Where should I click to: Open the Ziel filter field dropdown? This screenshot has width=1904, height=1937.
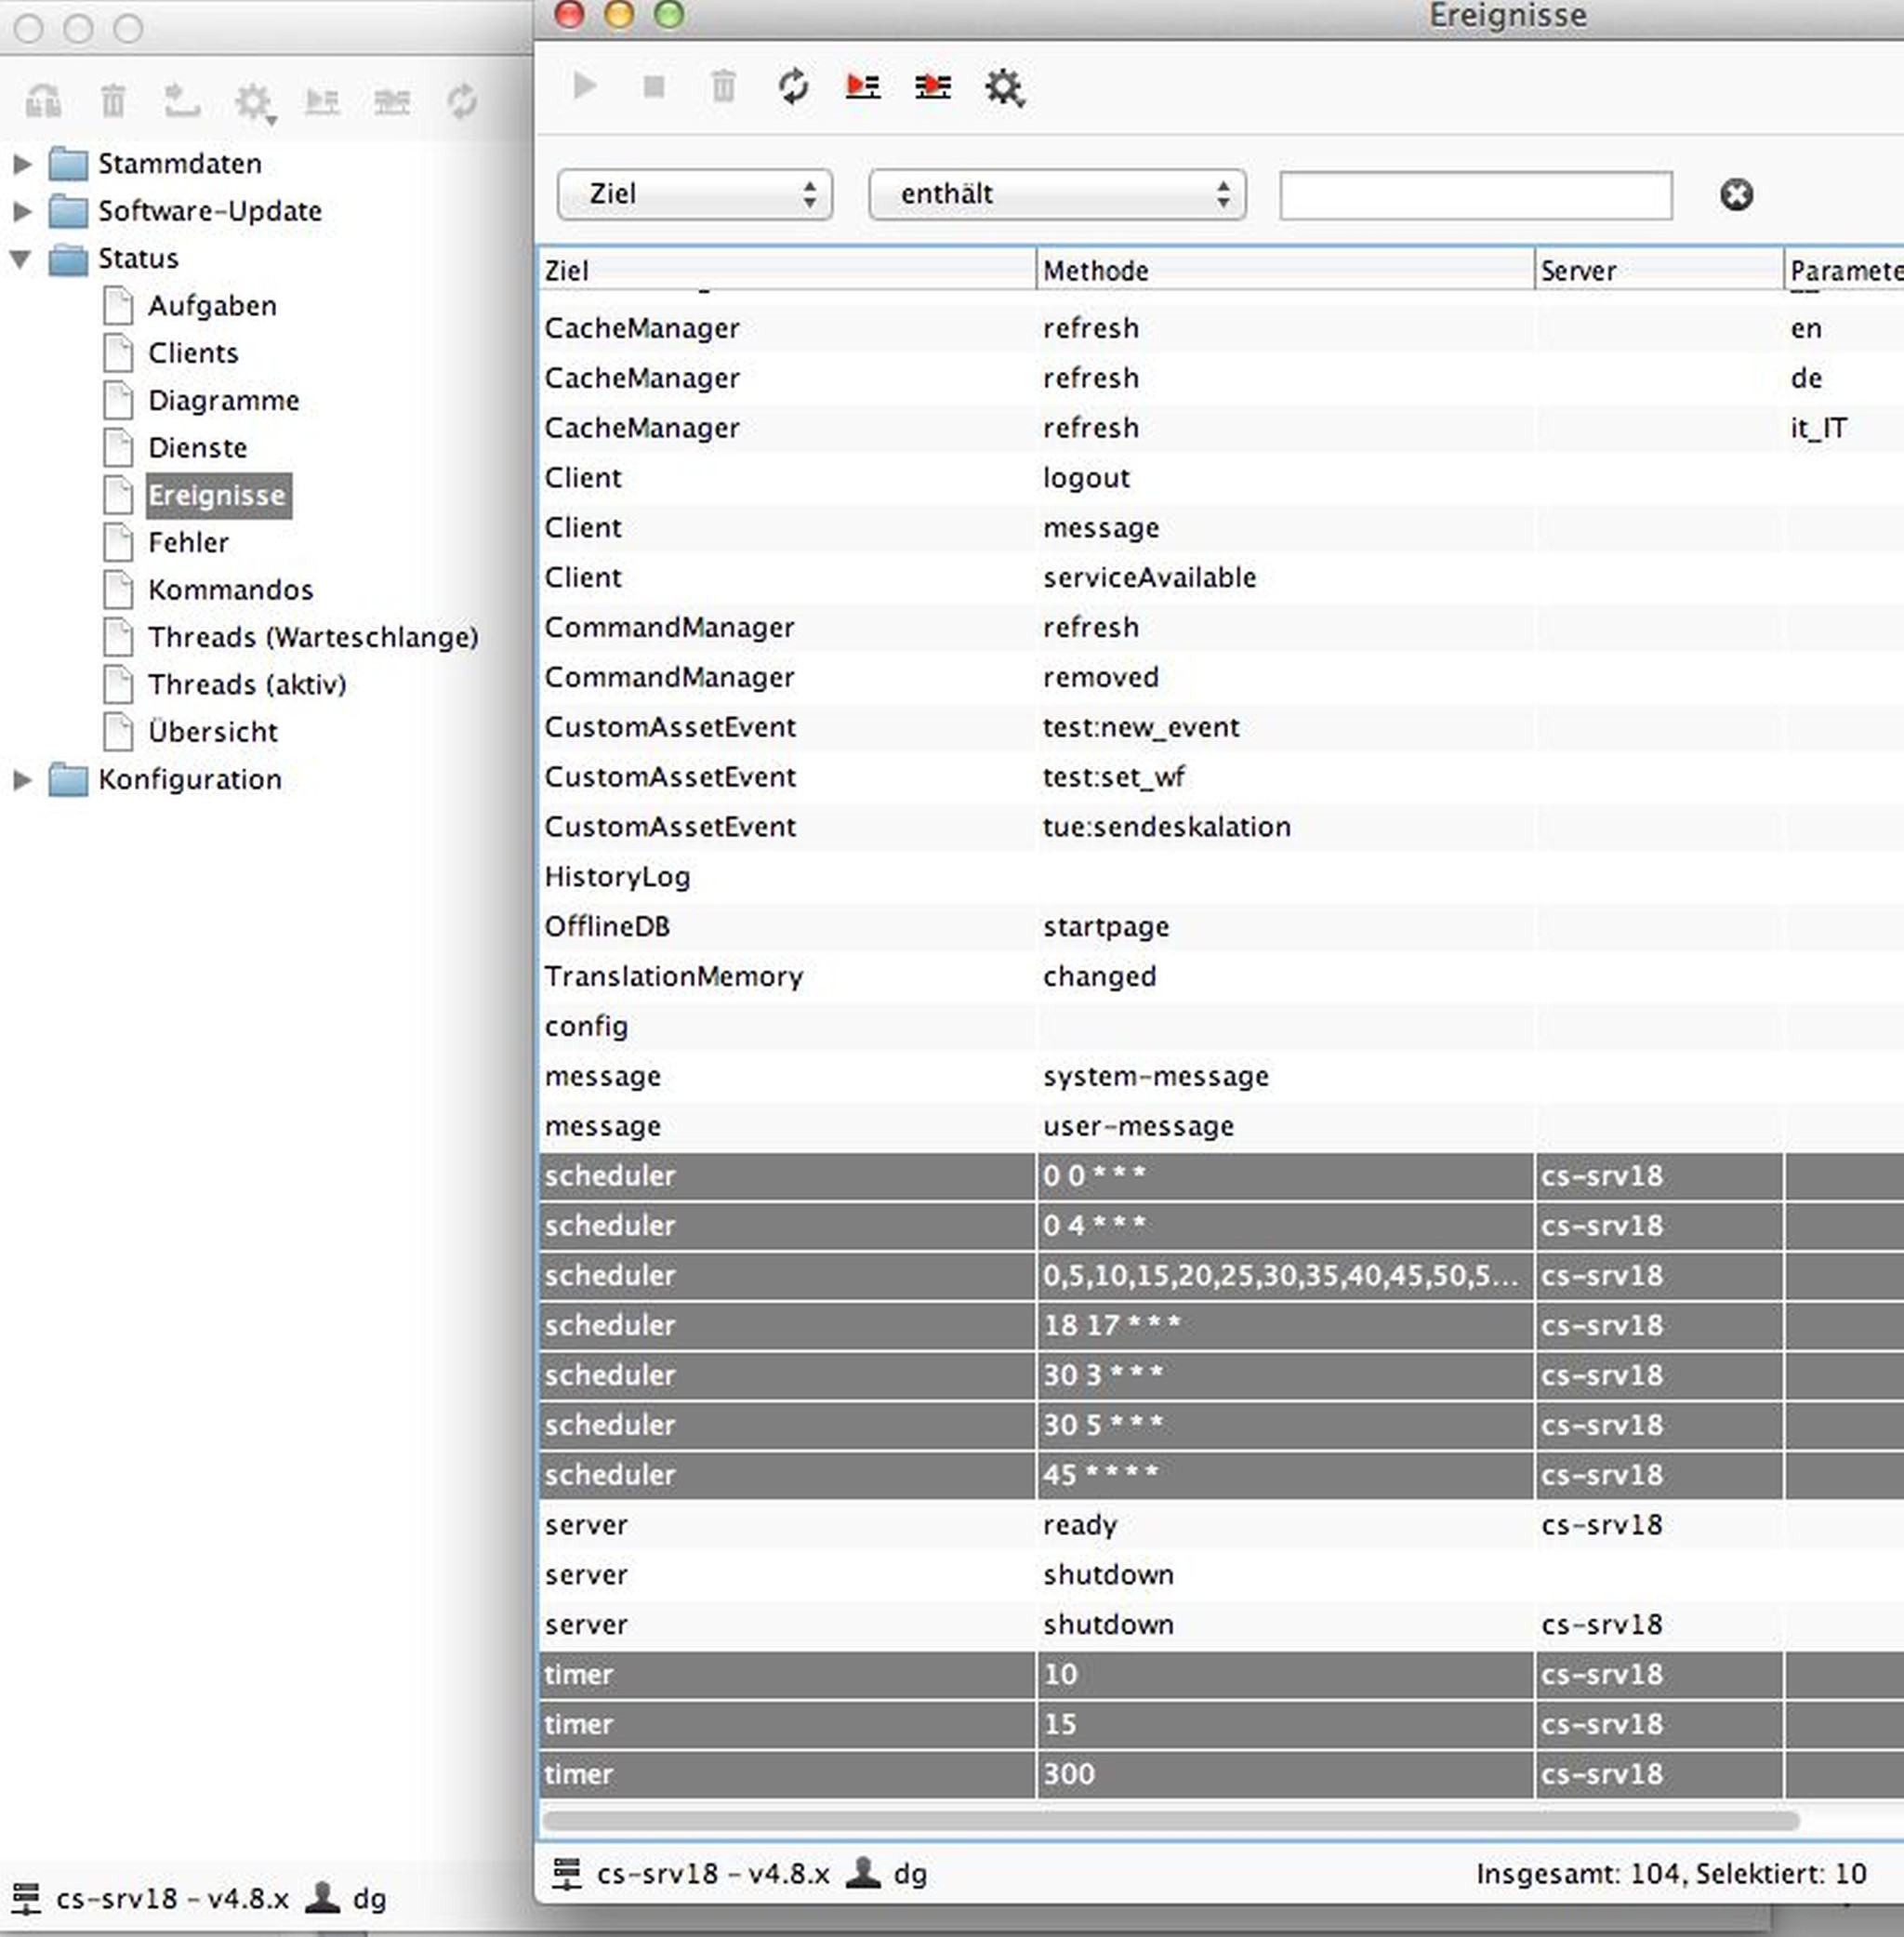(x=695, y=194)
